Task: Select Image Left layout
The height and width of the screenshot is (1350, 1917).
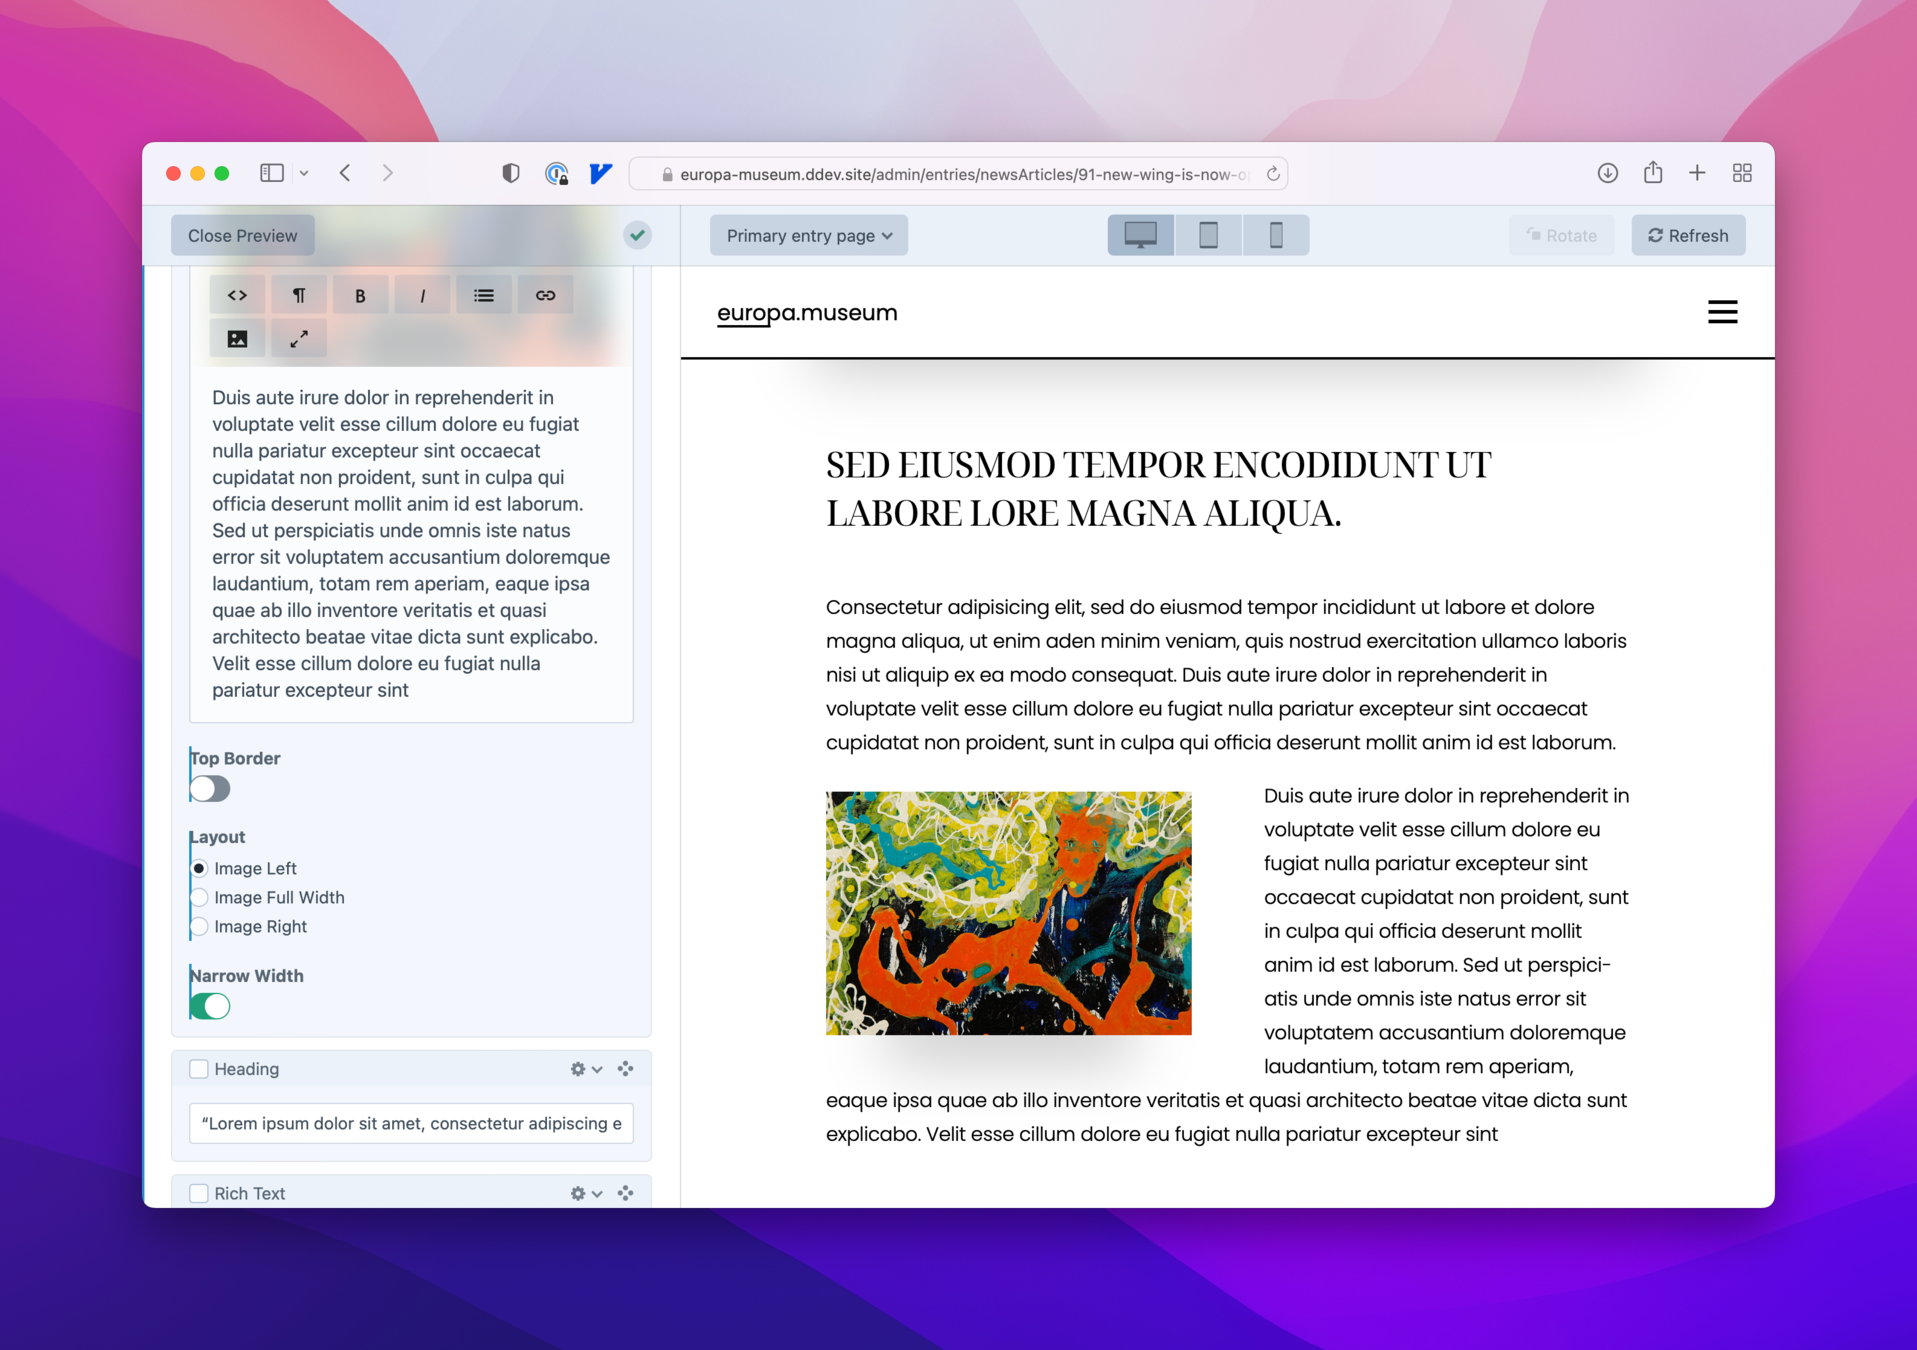Action: 200,868
